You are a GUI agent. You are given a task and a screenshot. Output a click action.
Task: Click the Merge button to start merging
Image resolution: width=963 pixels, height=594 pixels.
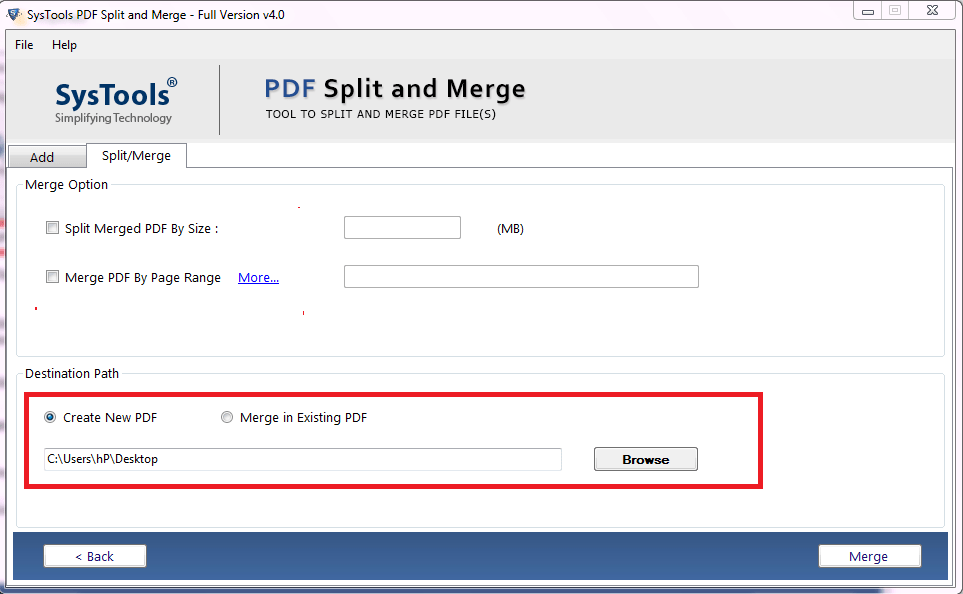click(x=869, y=556)
